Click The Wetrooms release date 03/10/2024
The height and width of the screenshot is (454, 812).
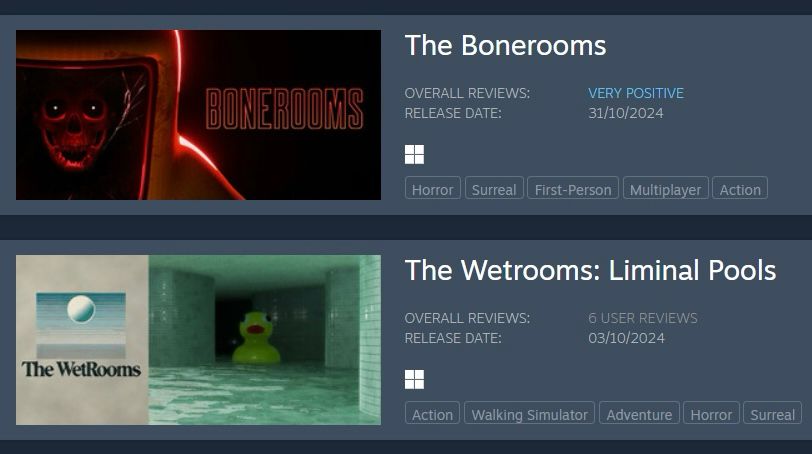point(626,338)
